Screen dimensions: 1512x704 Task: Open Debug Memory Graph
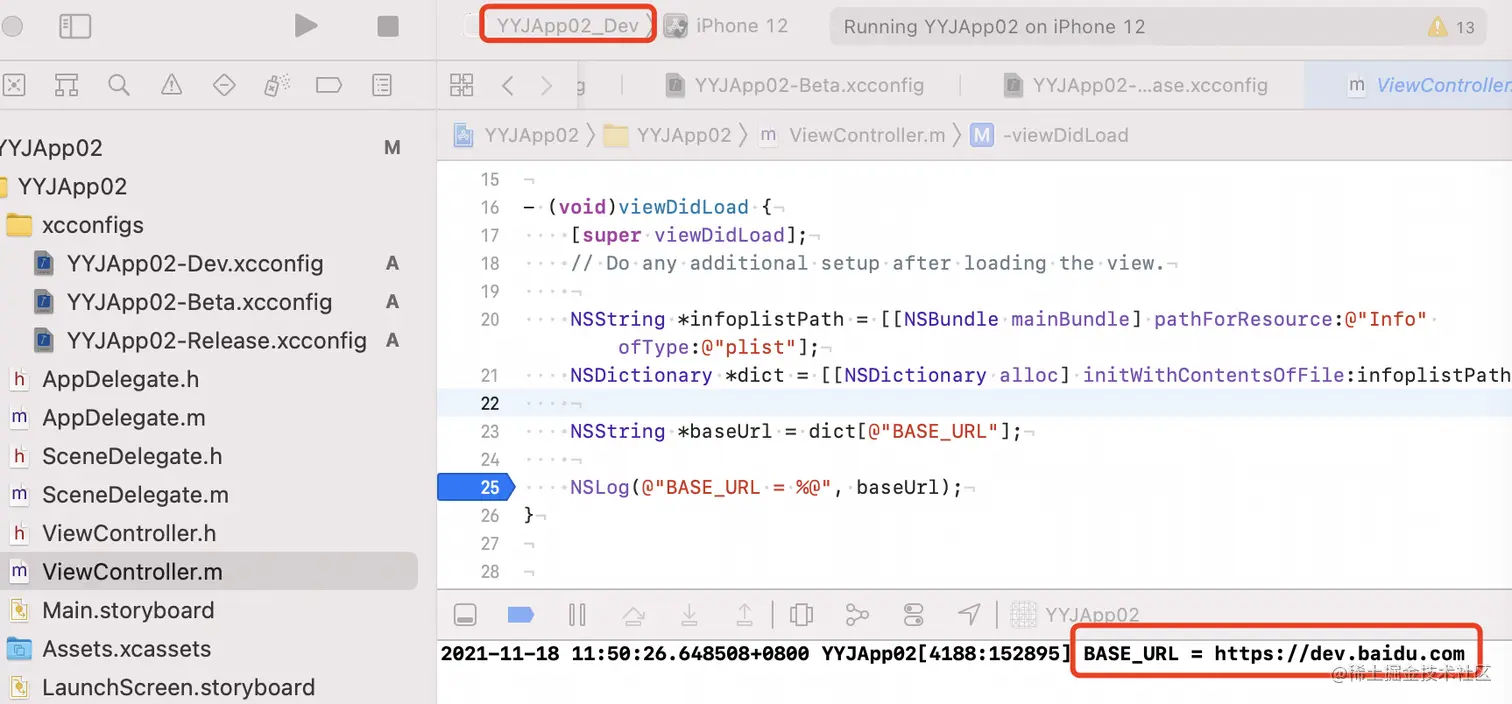point(857,614)
